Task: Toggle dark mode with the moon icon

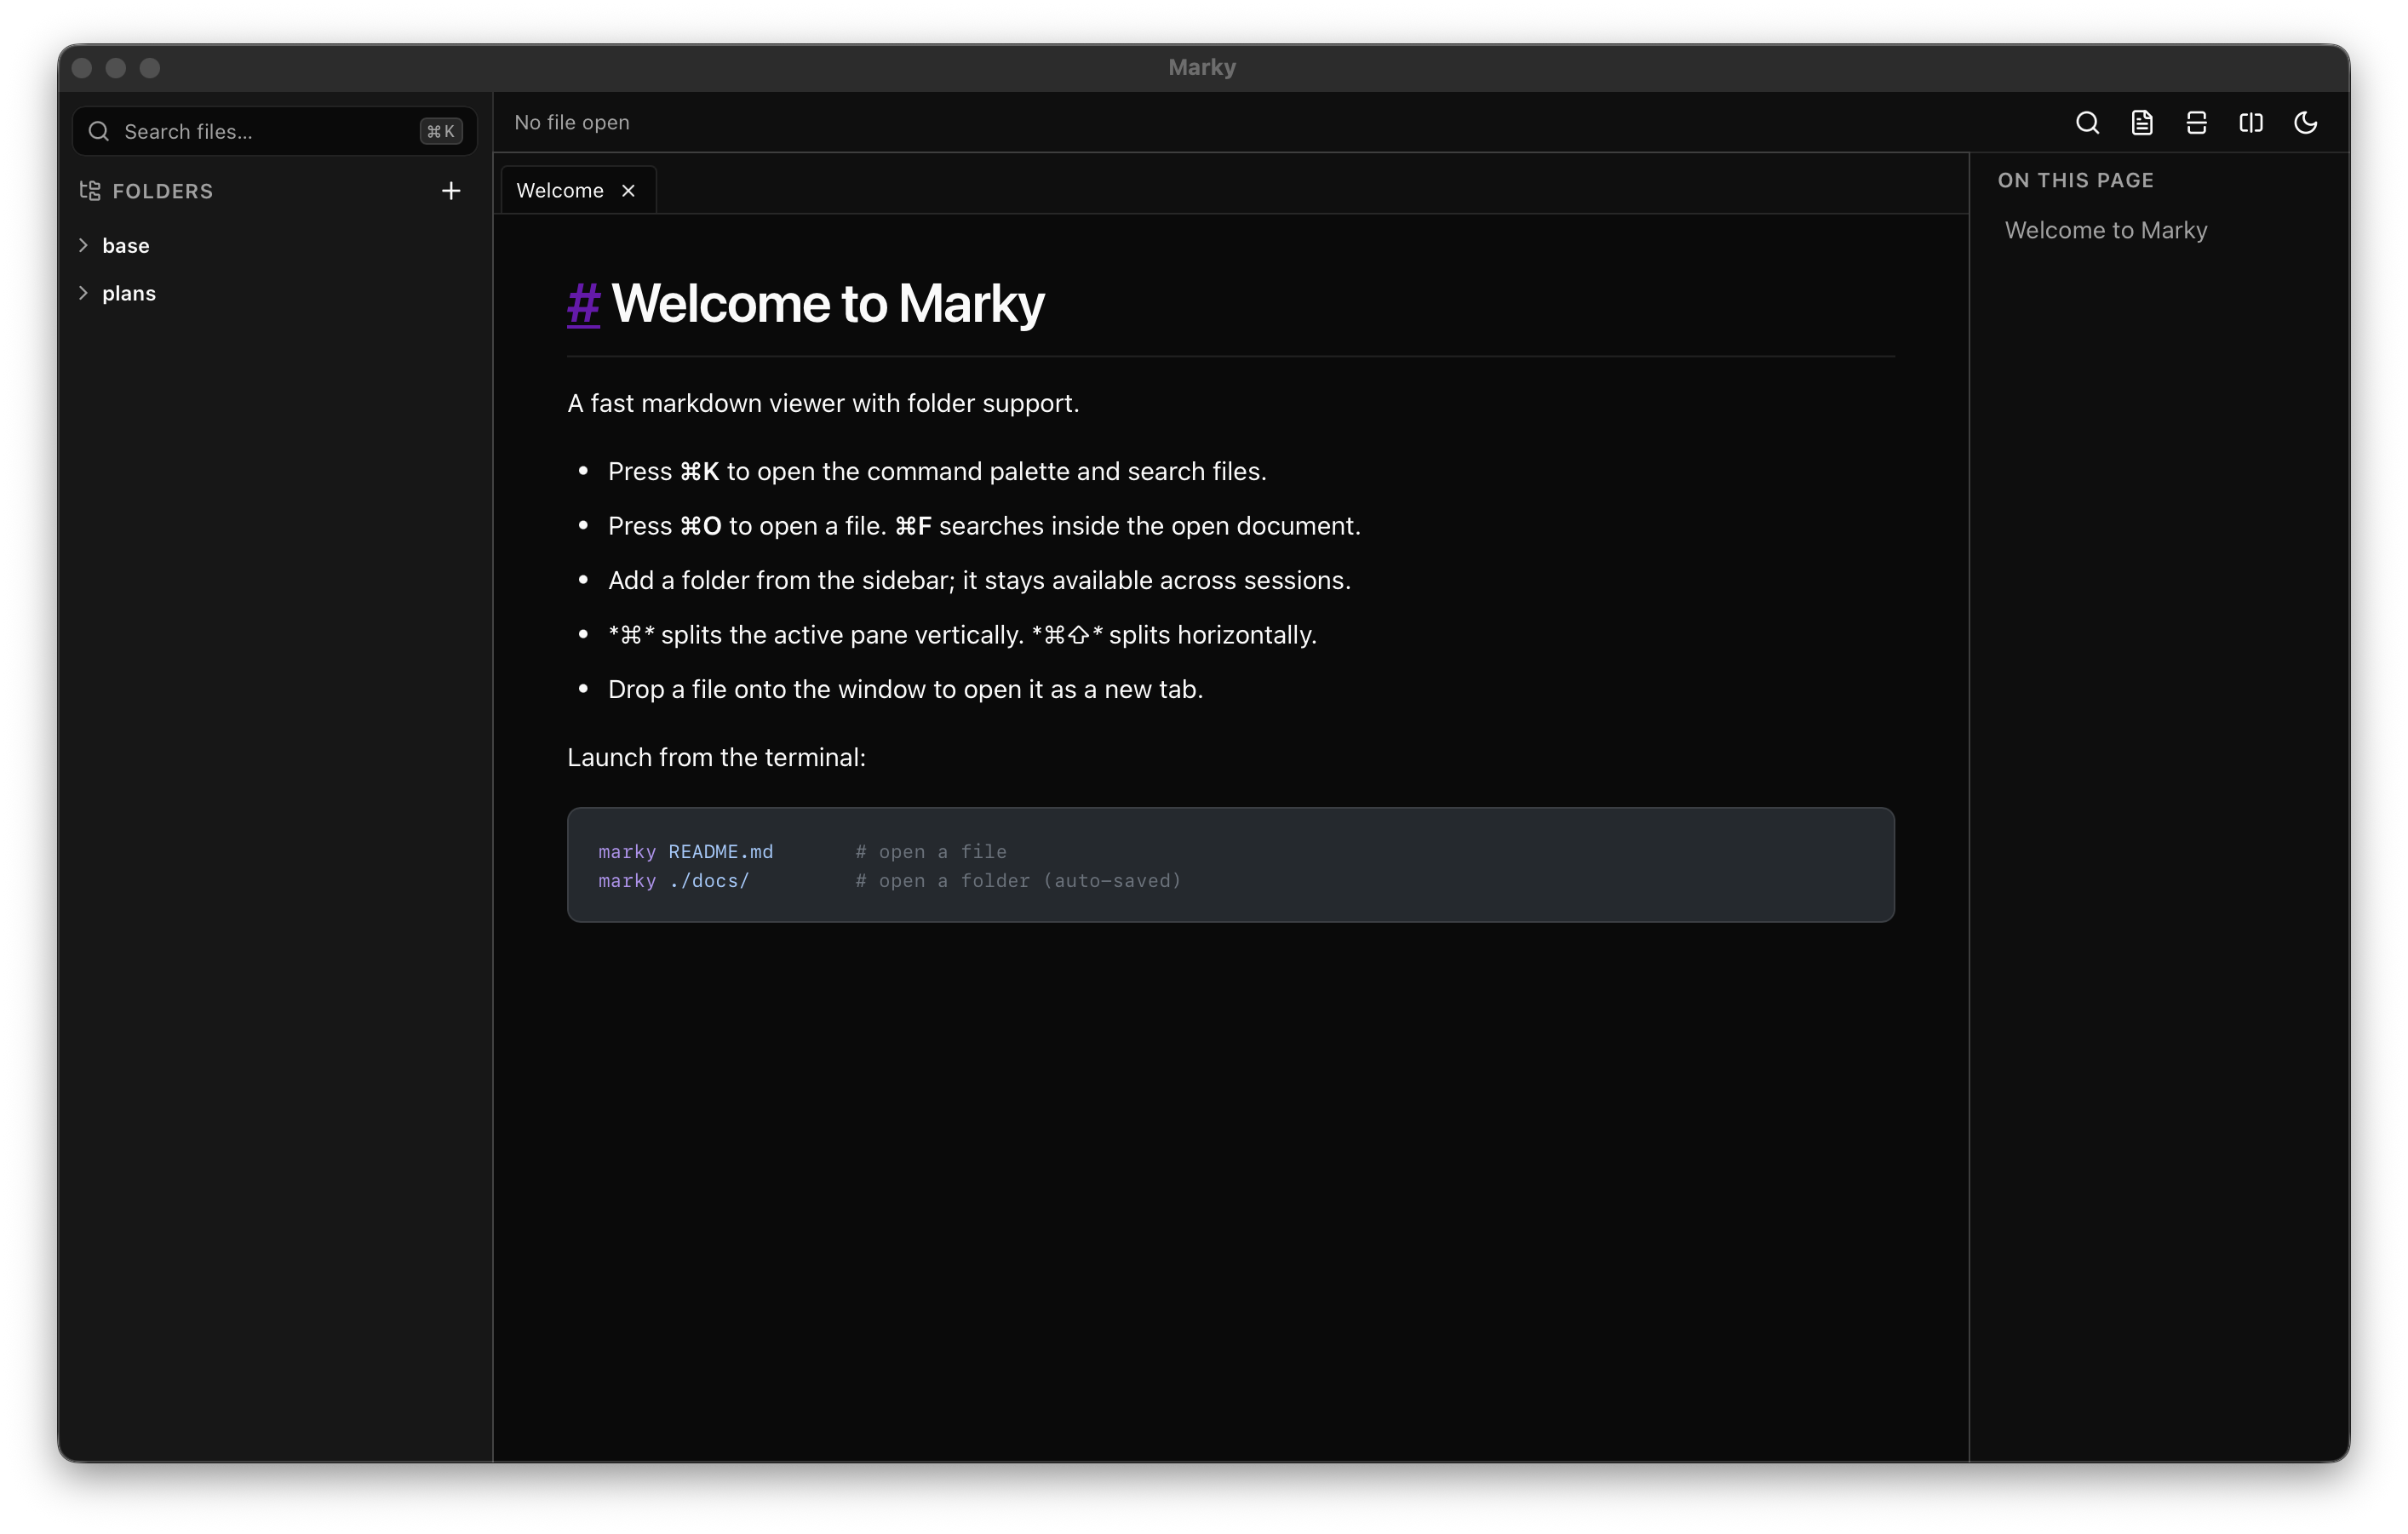Action: click(2305, 122)
